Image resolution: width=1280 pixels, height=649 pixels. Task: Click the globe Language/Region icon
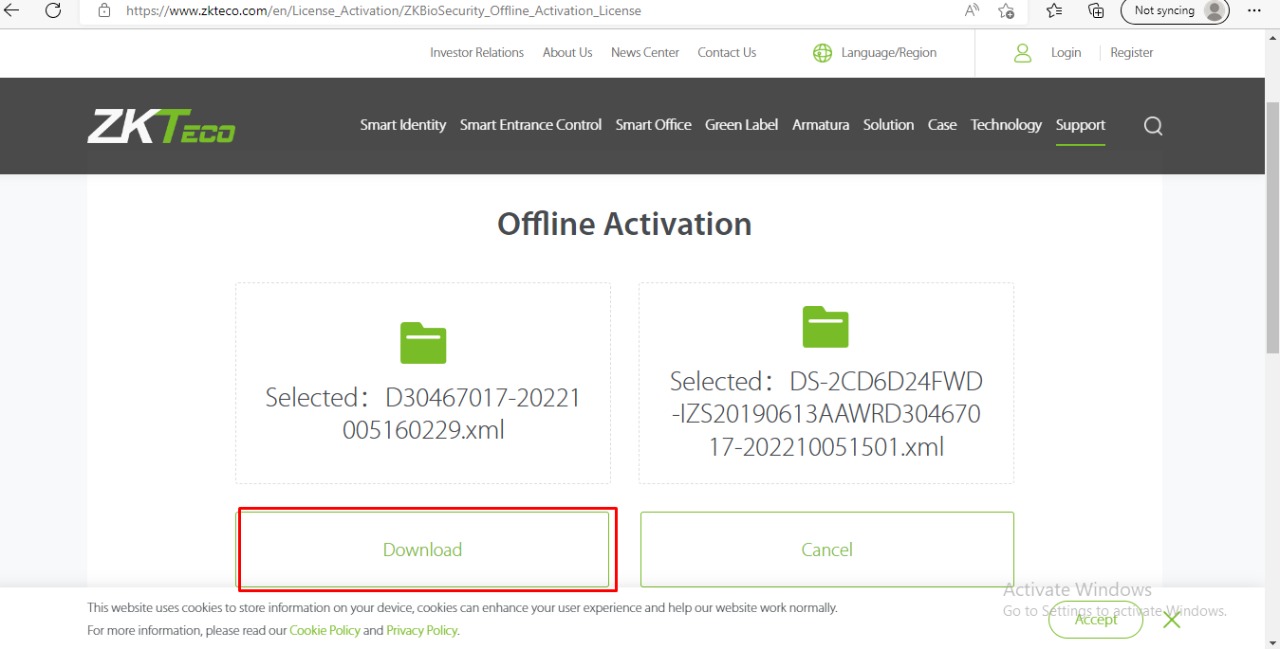tap(822, 53)
